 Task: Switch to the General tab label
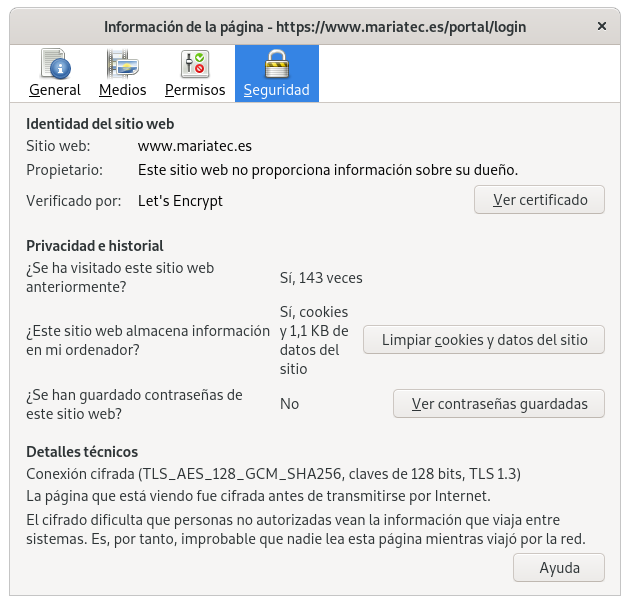coord(55,90)
